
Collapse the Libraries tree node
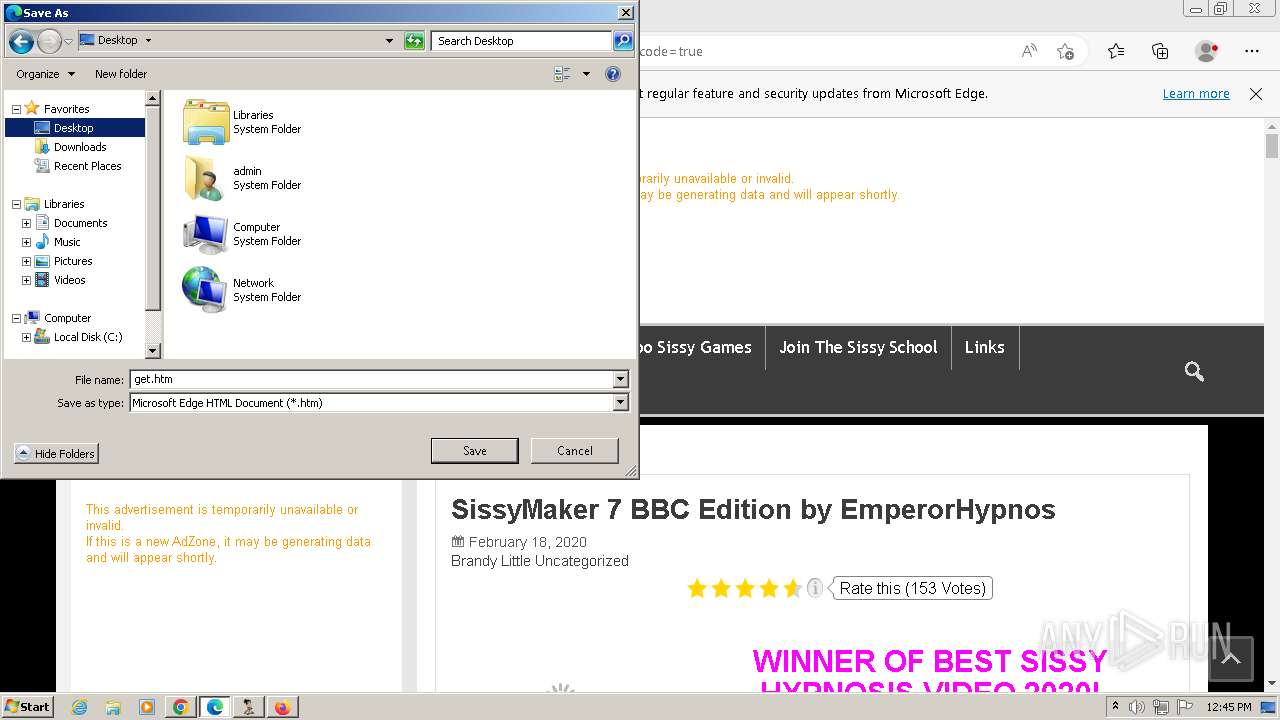[16, 204]
